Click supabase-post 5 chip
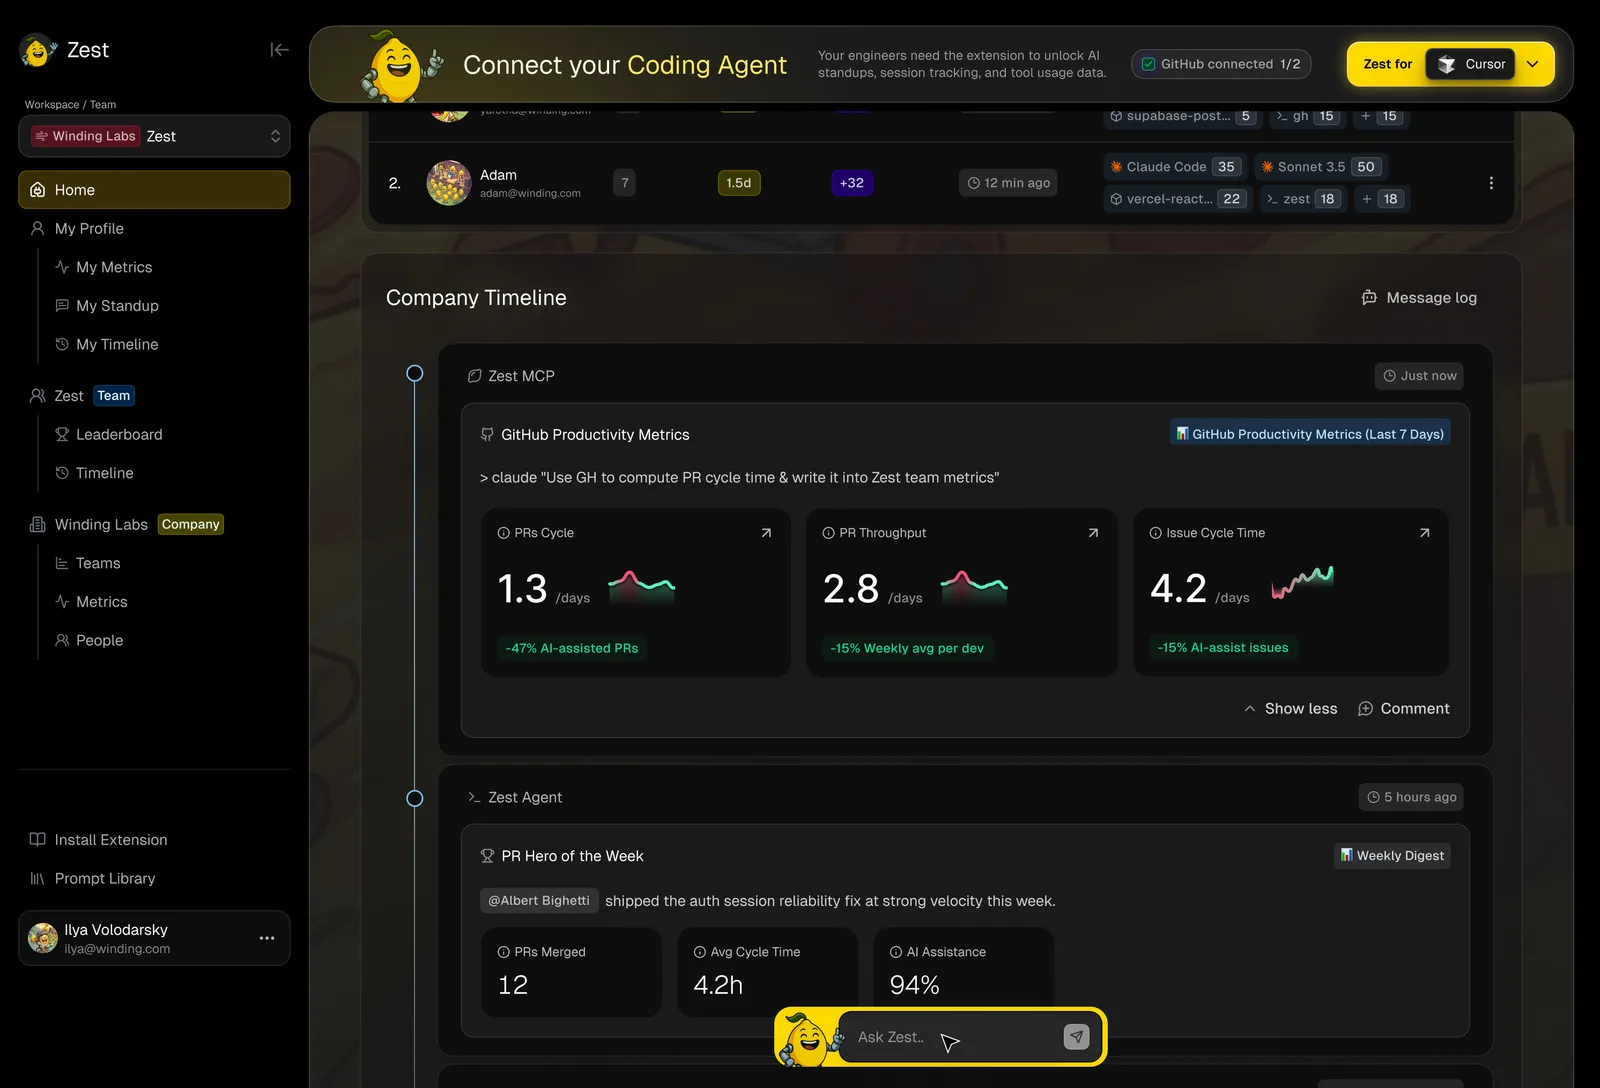Viewport: 1600px width, 1088px height. [x=1181, y=116]
